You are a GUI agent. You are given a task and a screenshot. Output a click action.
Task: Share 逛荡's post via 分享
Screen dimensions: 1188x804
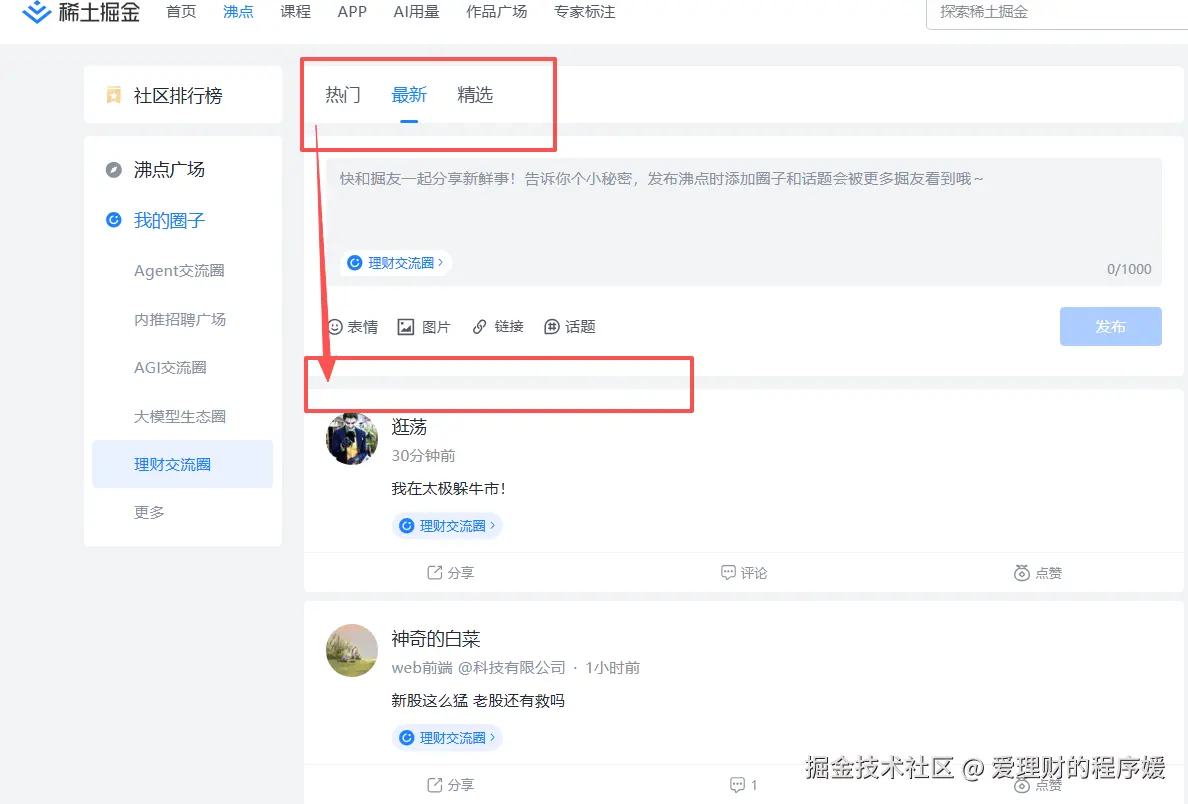450,573
